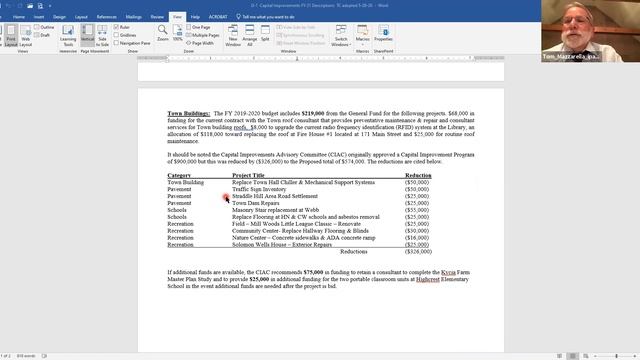This screenshot has width=640, height=360.
Task: Switch to Print Layout in status bar
Action: (x=573, y=356)
